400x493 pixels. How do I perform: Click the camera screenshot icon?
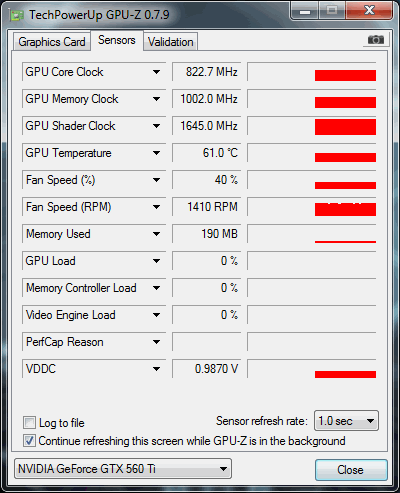pyautogui.click(x=376, y=40)
